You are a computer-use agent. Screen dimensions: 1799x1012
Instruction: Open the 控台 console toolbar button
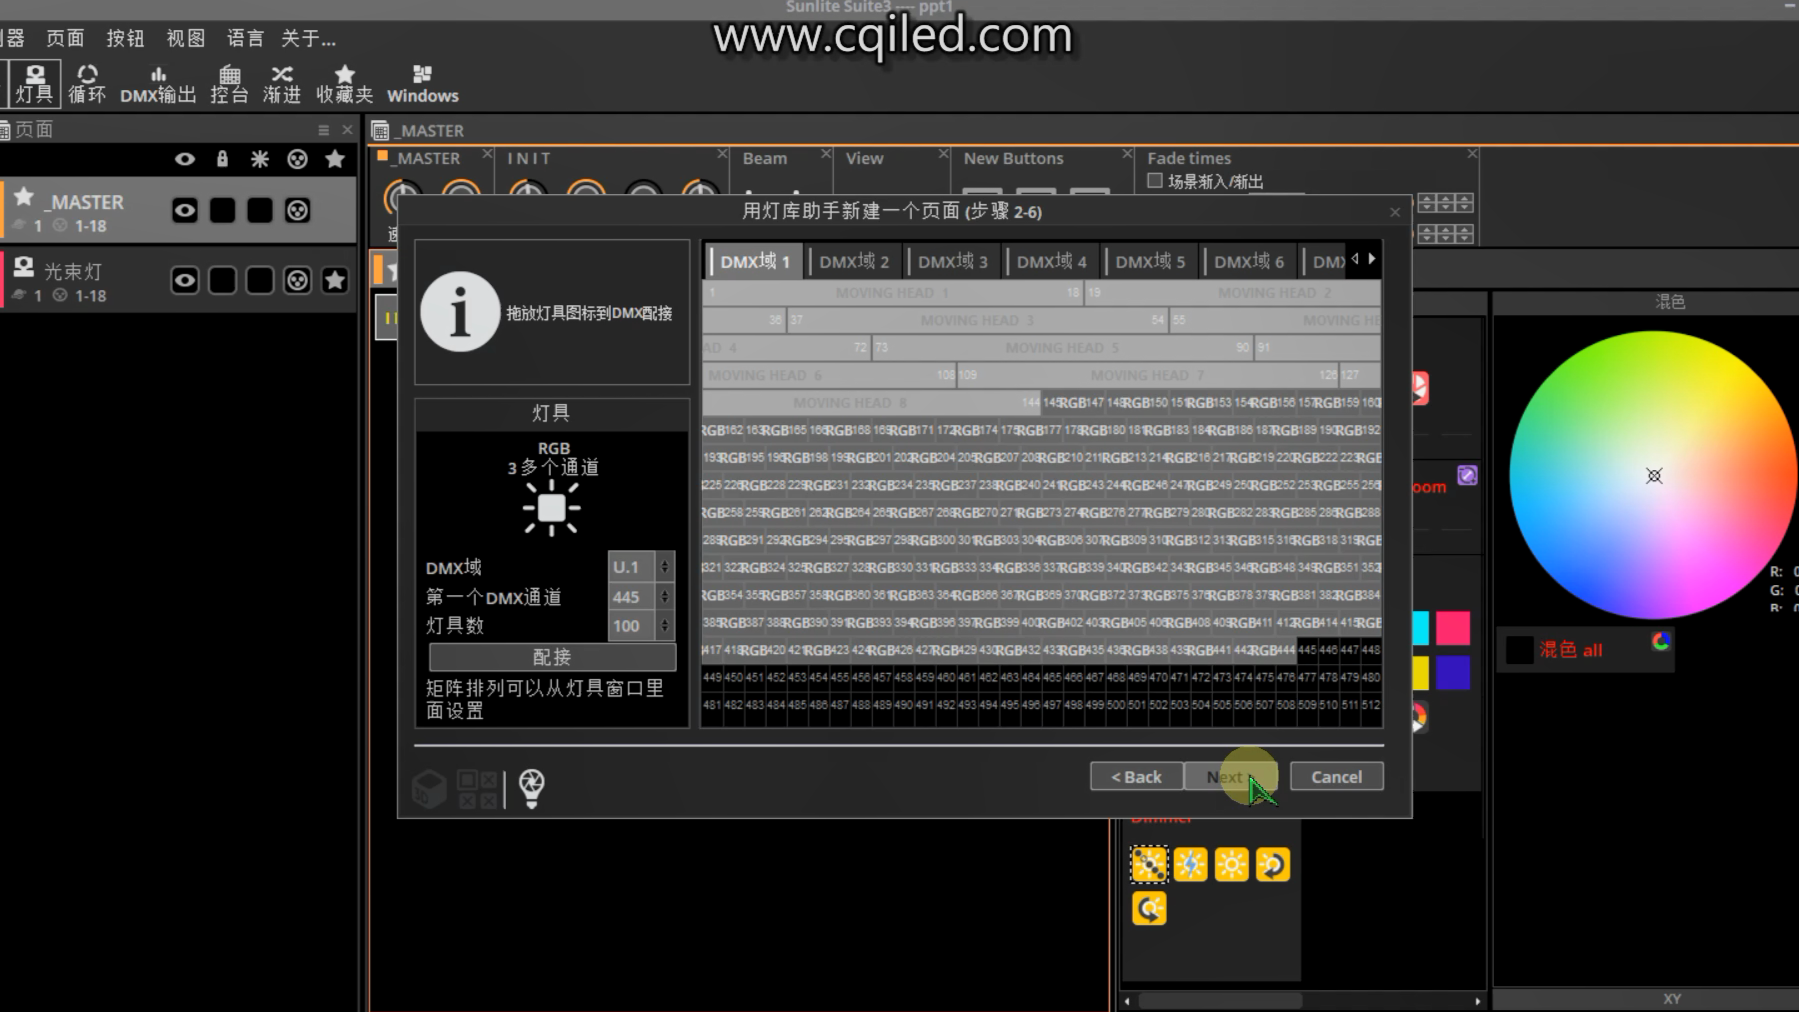tap(229, 84)
